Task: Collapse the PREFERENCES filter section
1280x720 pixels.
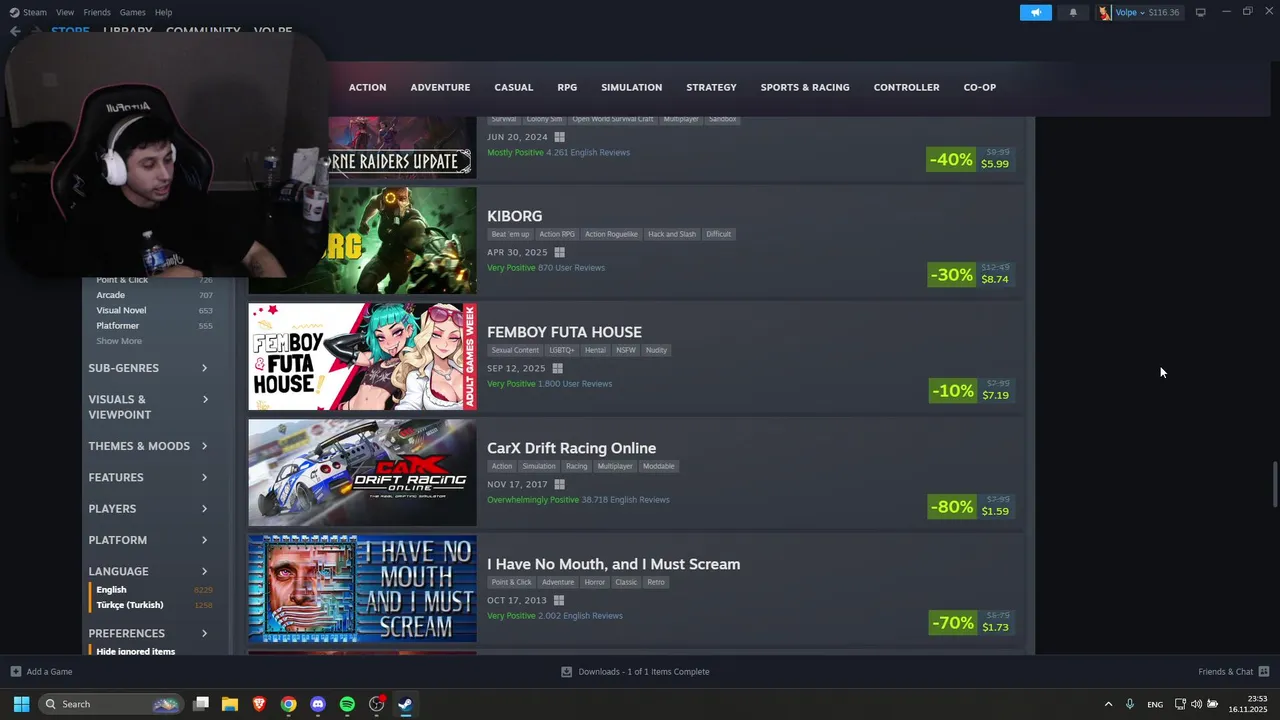Action: [x=148, y=633]
